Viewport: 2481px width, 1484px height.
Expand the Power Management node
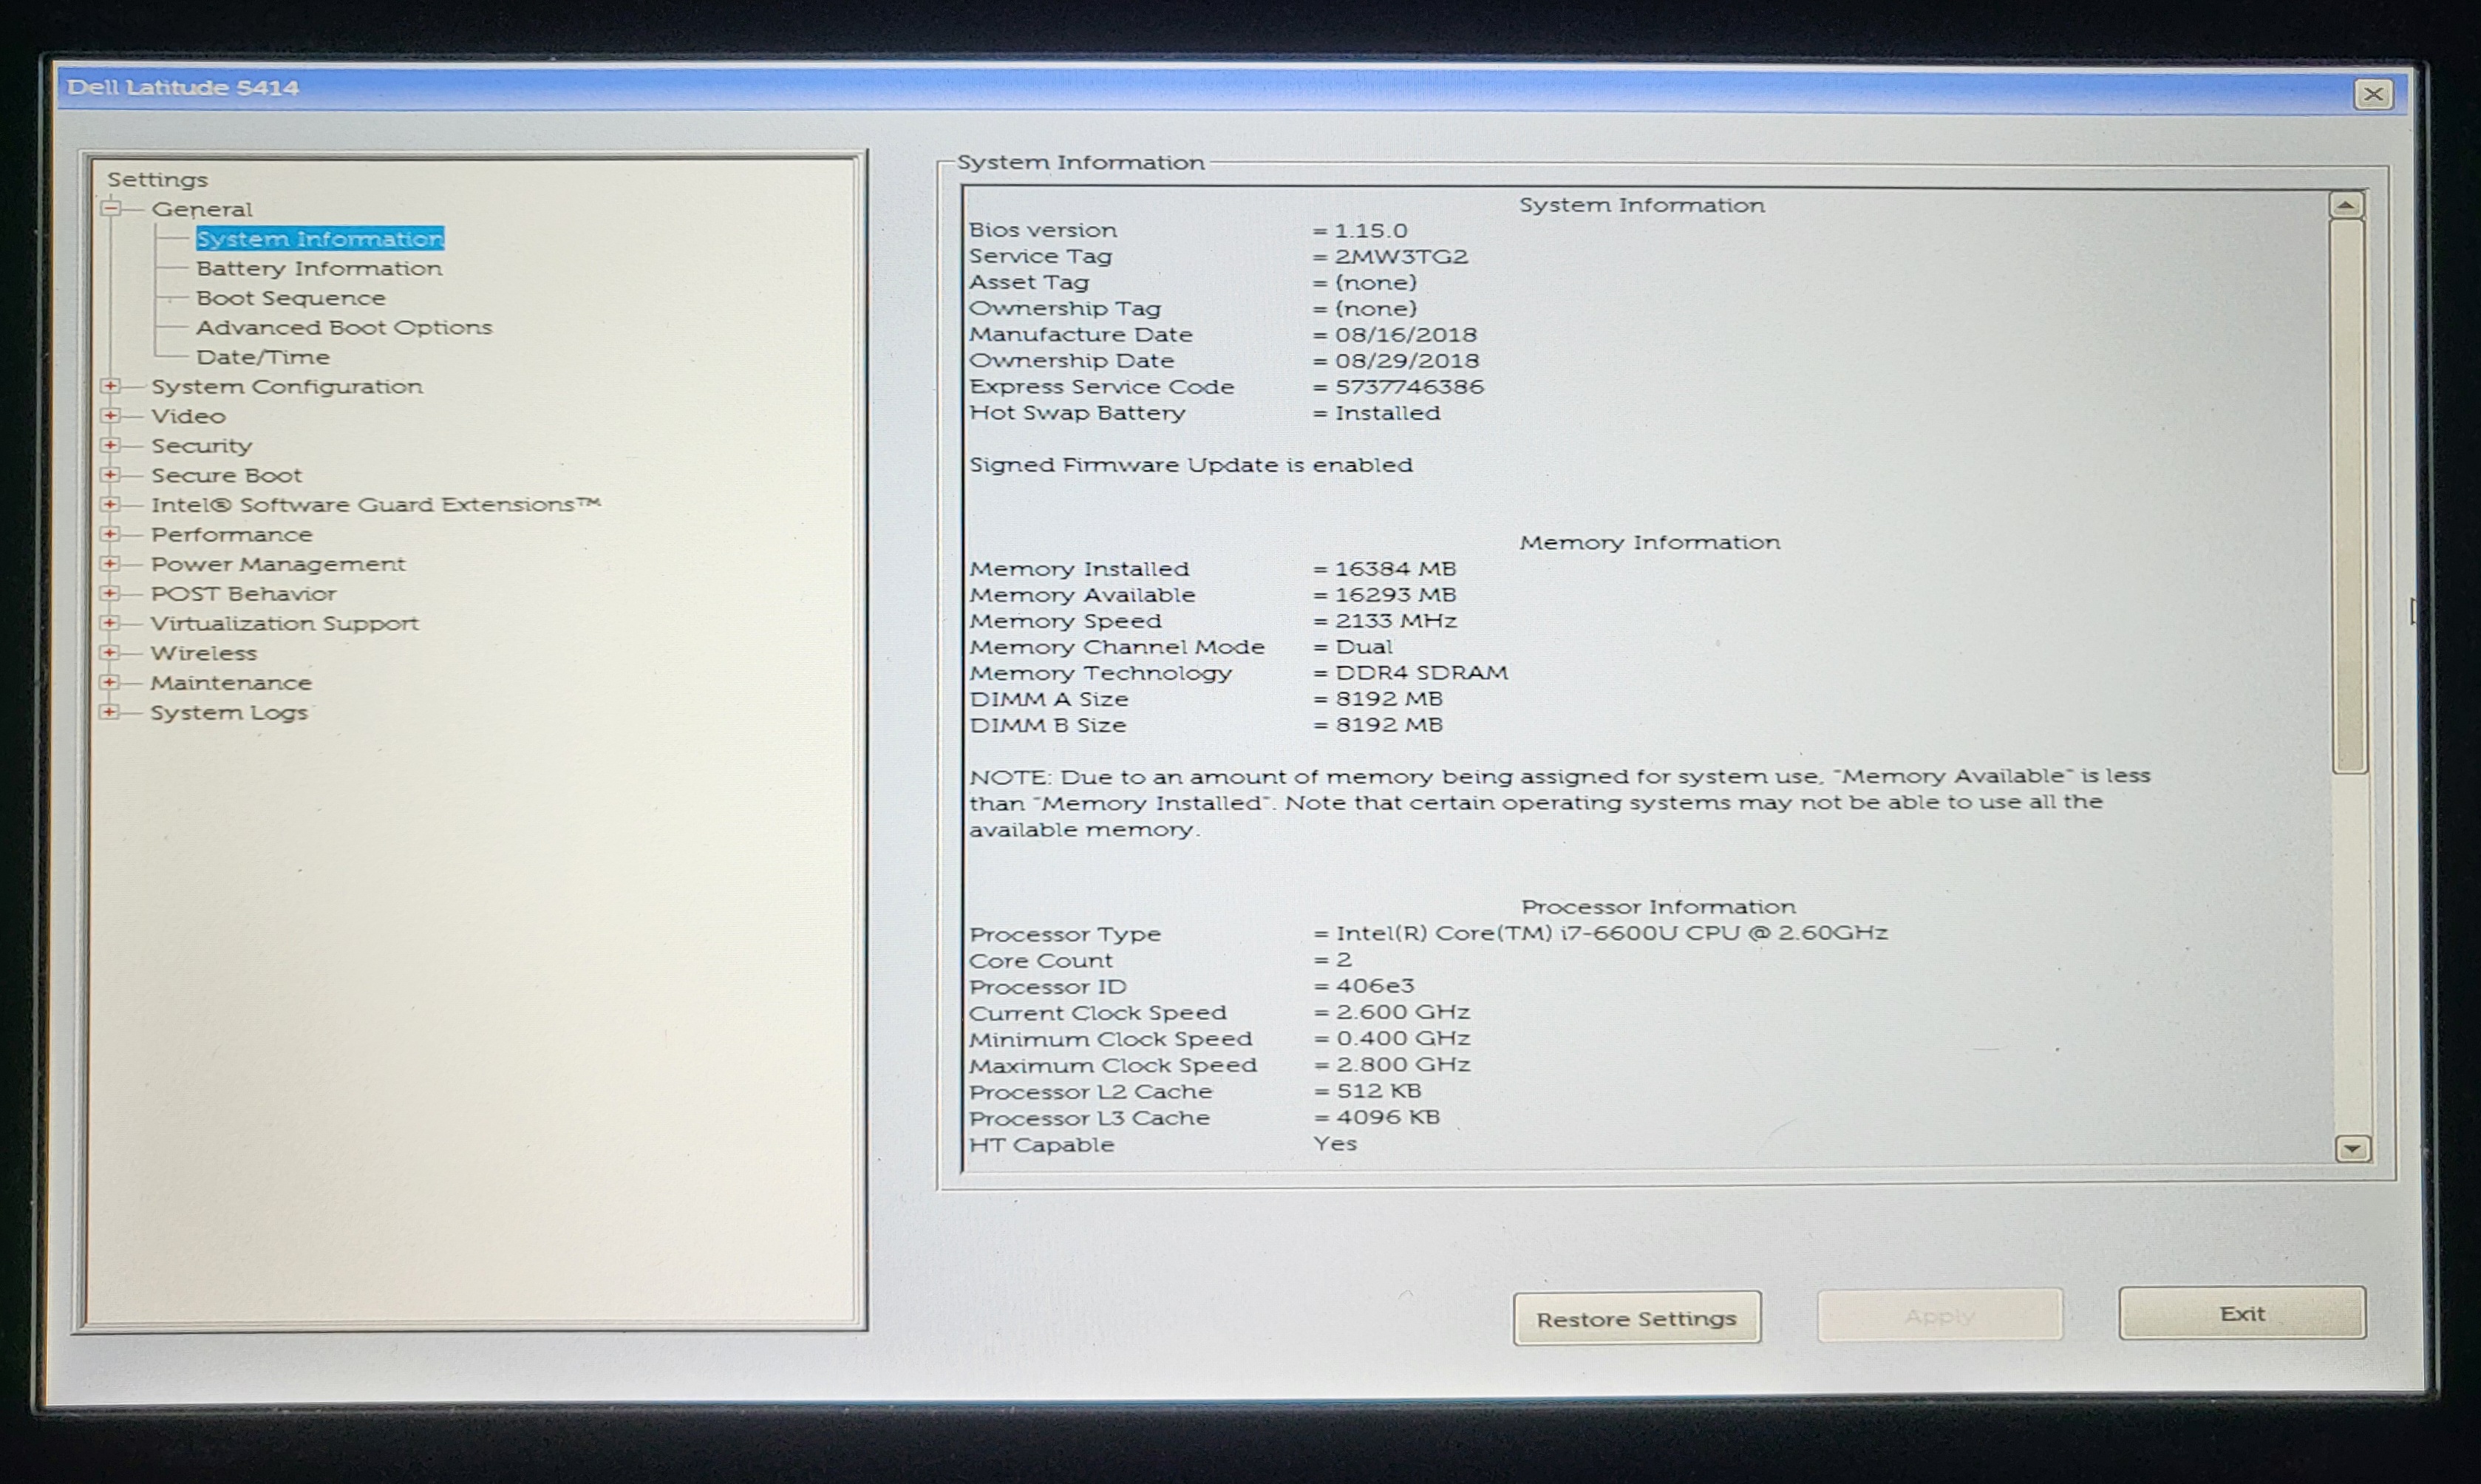[x=111, y=564]
